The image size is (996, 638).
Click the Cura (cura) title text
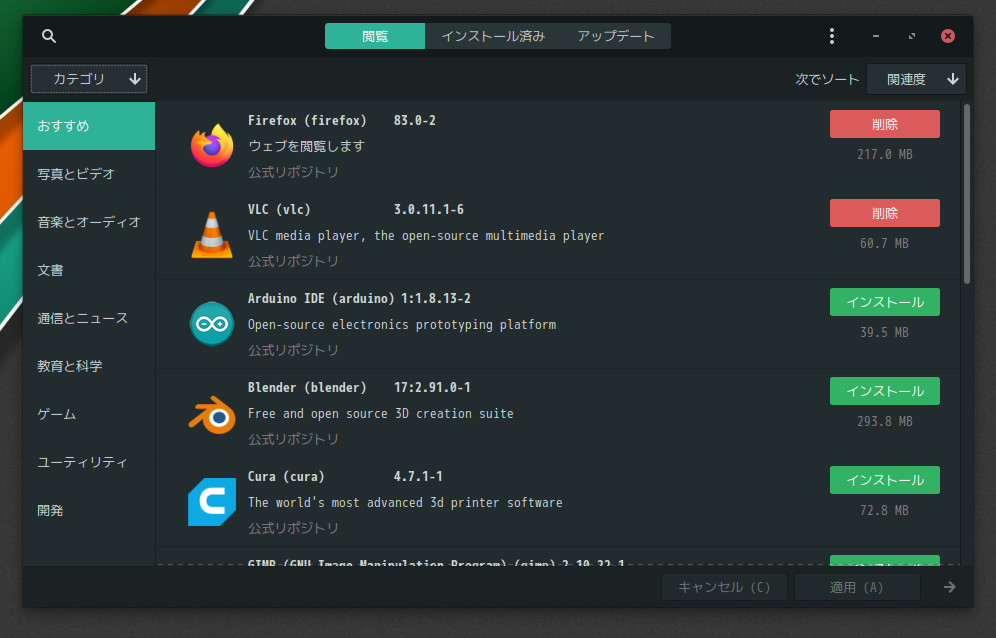tap(286, 477)
